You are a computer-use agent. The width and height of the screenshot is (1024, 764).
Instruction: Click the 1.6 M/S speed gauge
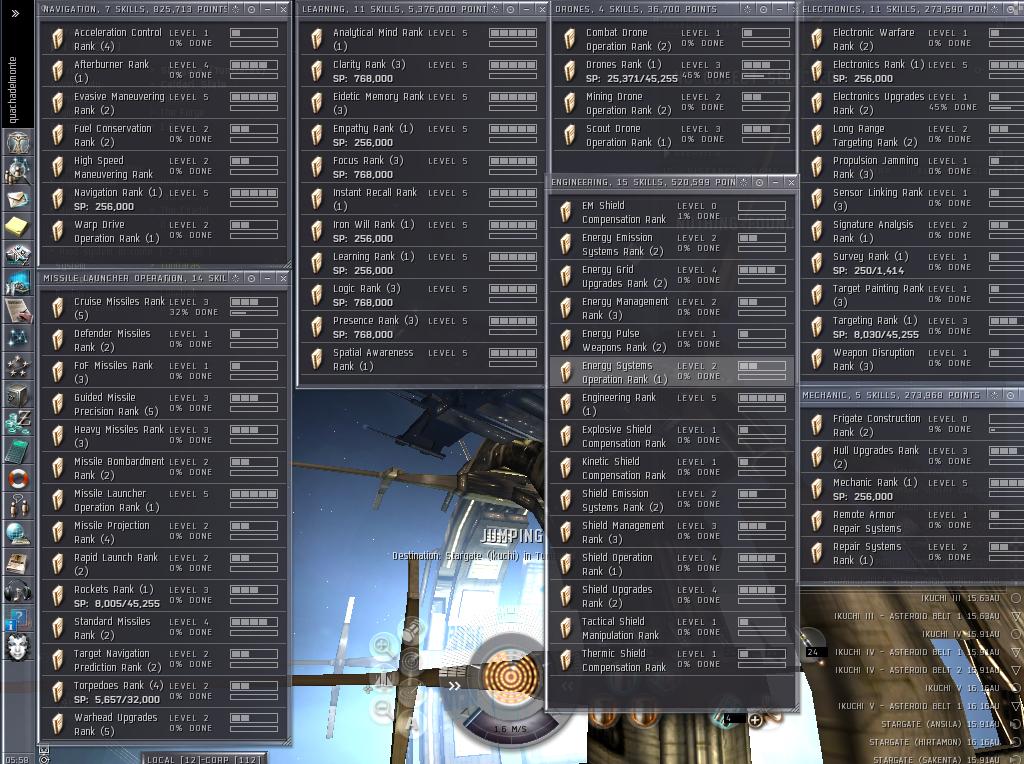[510, 729]
